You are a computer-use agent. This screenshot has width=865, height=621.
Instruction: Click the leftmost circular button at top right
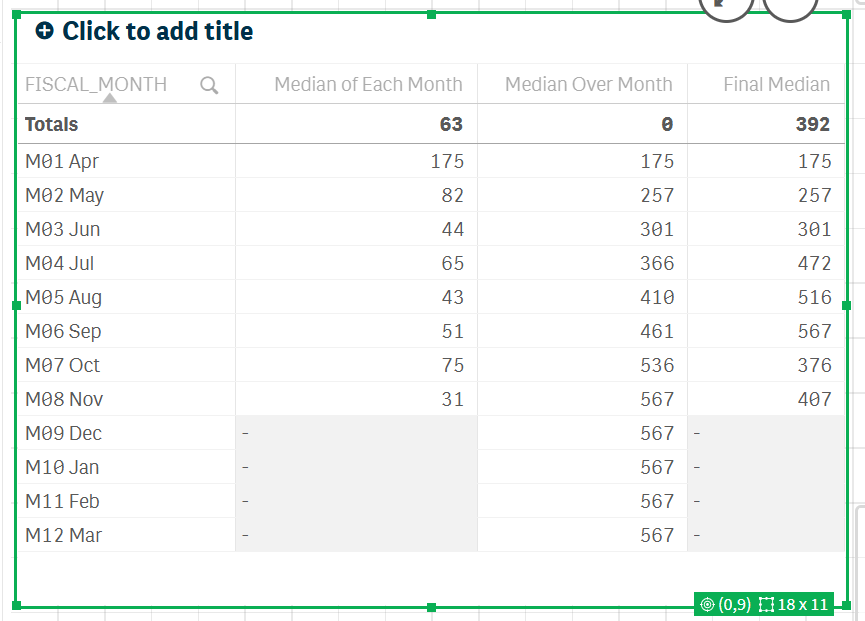tap(727, 8)
